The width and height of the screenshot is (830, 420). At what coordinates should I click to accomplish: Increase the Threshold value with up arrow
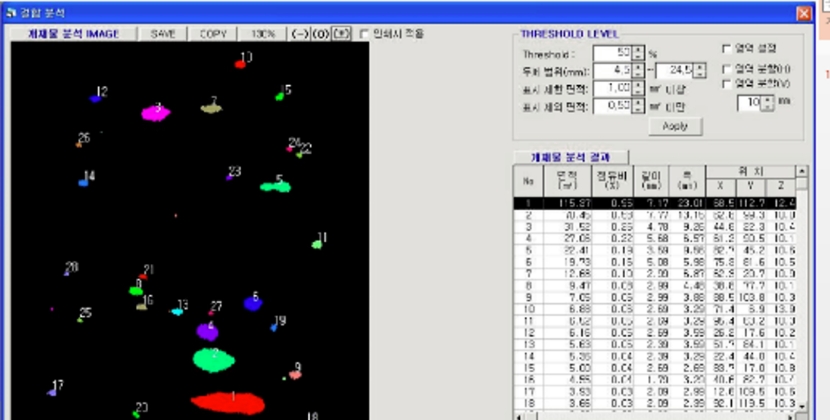pyautogui.click(x=638, y=50)
